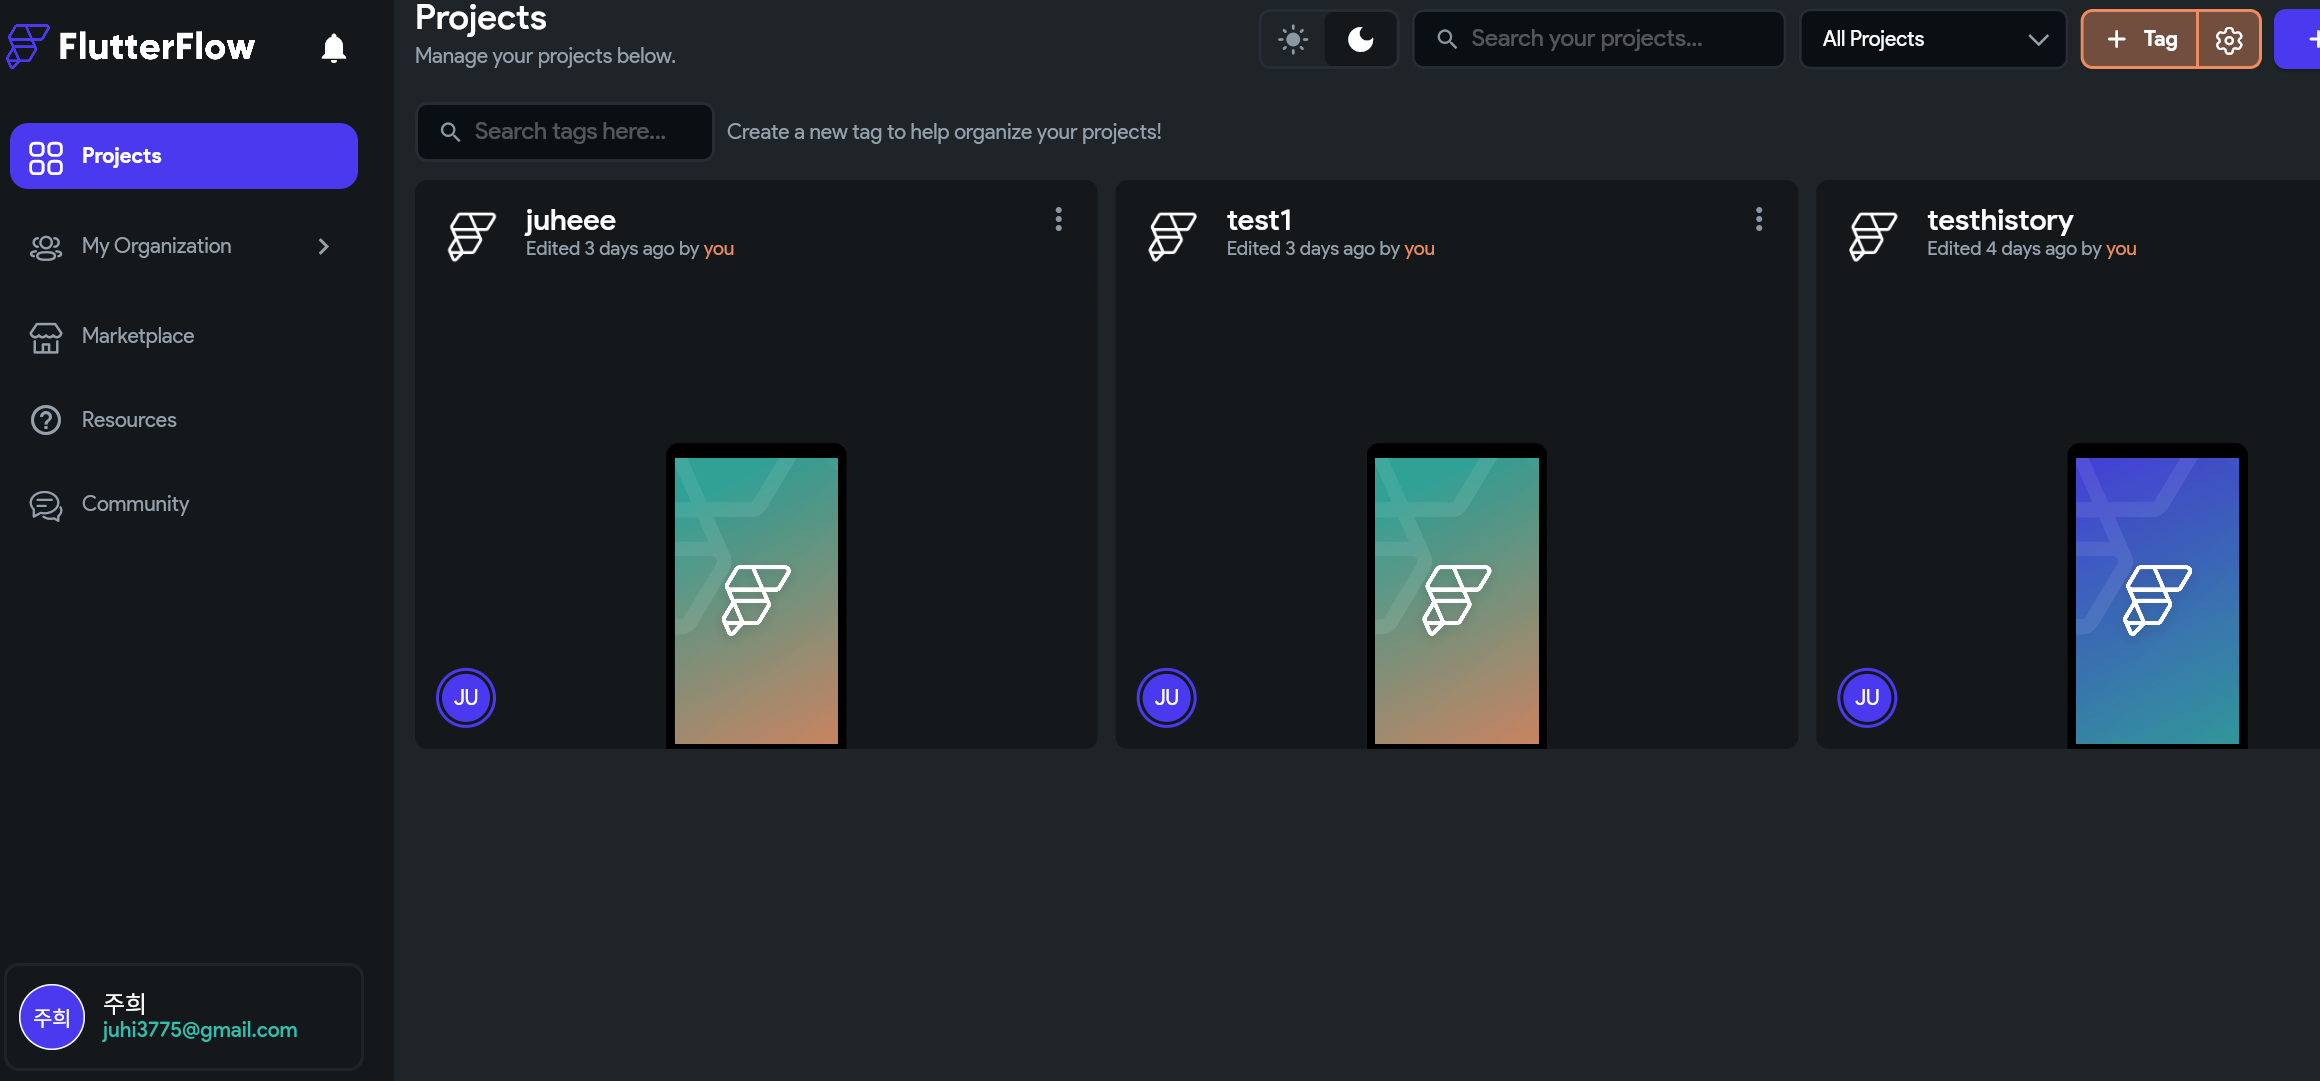Click JU avatar on testhistory card
The width and height of the screenshot is (2320, 1081).
(1867, 697)
